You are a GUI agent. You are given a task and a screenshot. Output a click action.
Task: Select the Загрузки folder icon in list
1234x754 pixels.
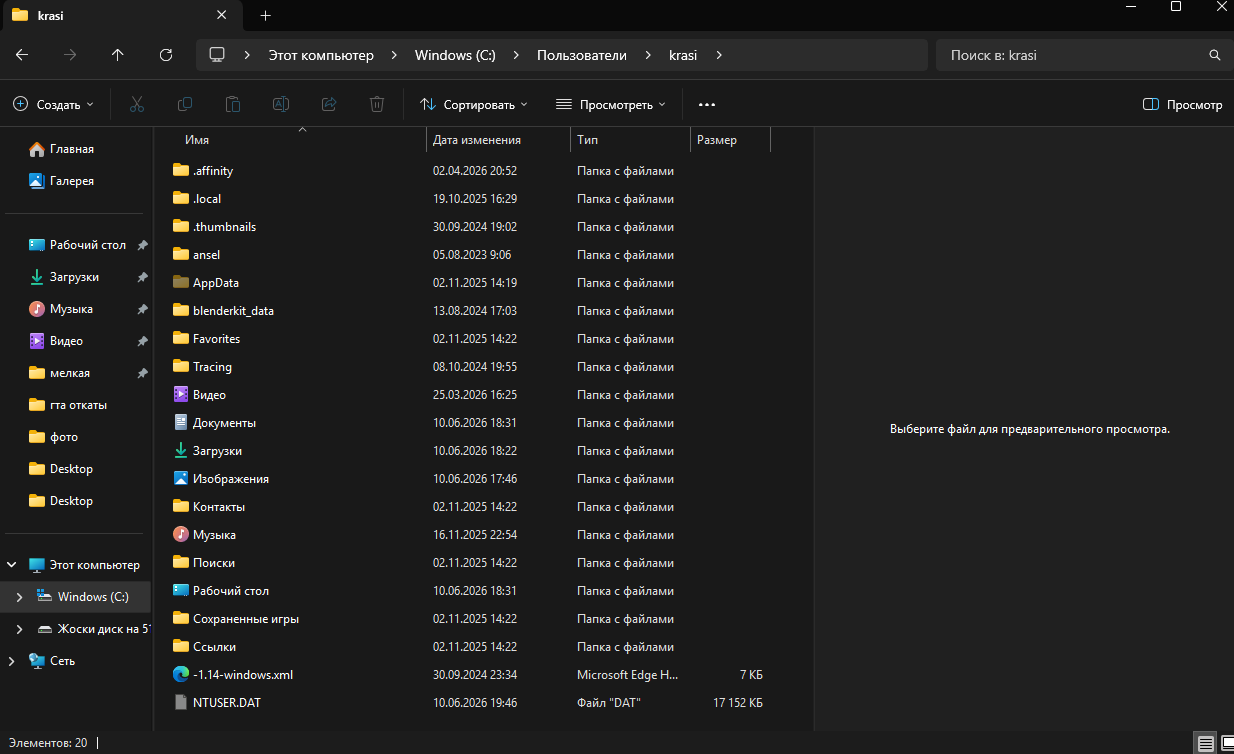181,450
